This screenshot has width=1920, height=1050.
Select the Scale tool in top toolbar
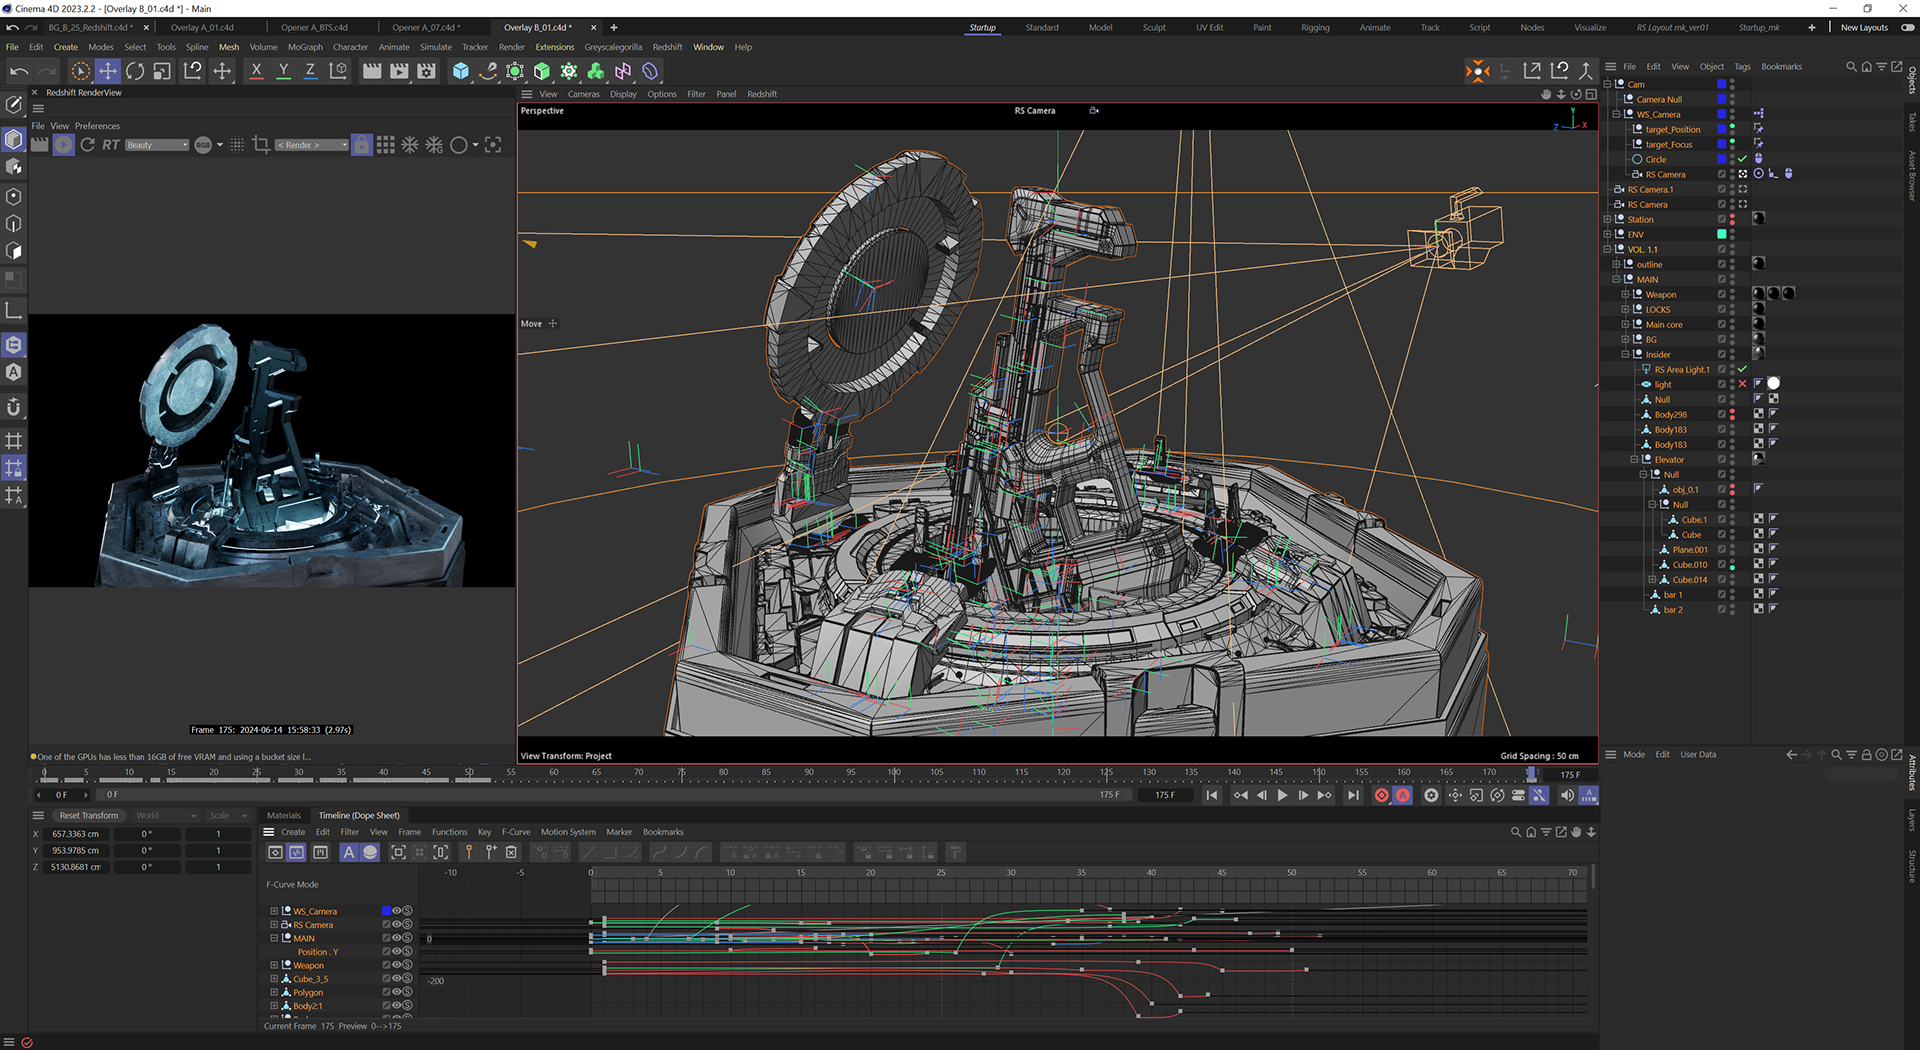point(162,71)
